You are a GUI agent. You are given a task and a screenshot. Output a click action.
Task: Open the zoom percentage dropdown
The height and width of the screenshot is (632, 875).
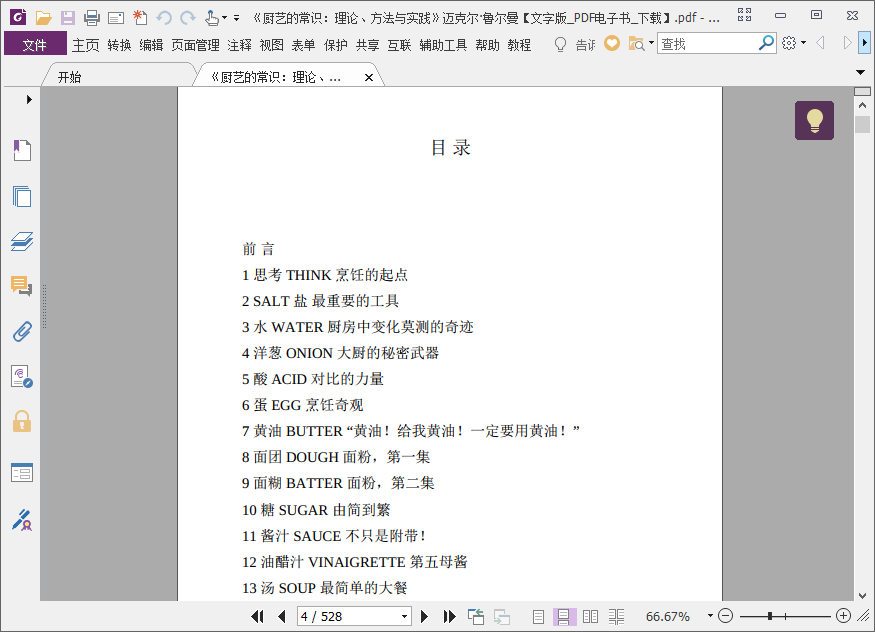710,616
